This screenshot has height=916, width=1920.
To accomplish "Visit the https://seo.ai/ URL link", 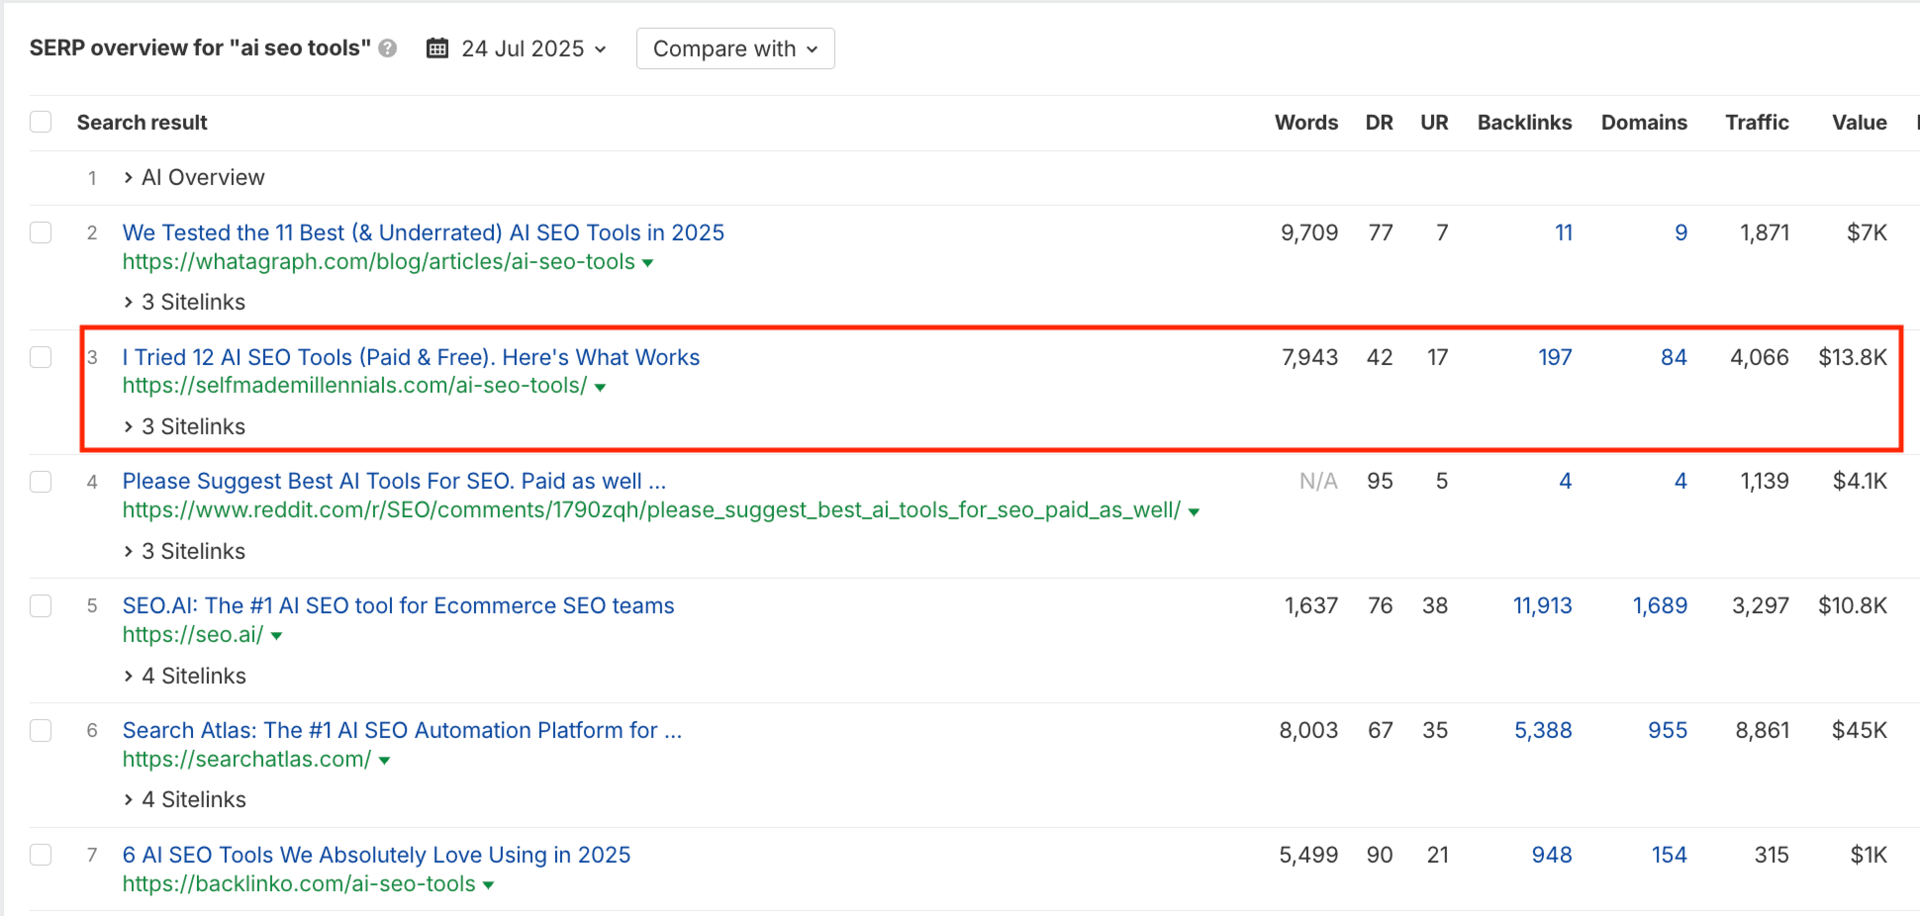I will (x=193, y=634).
